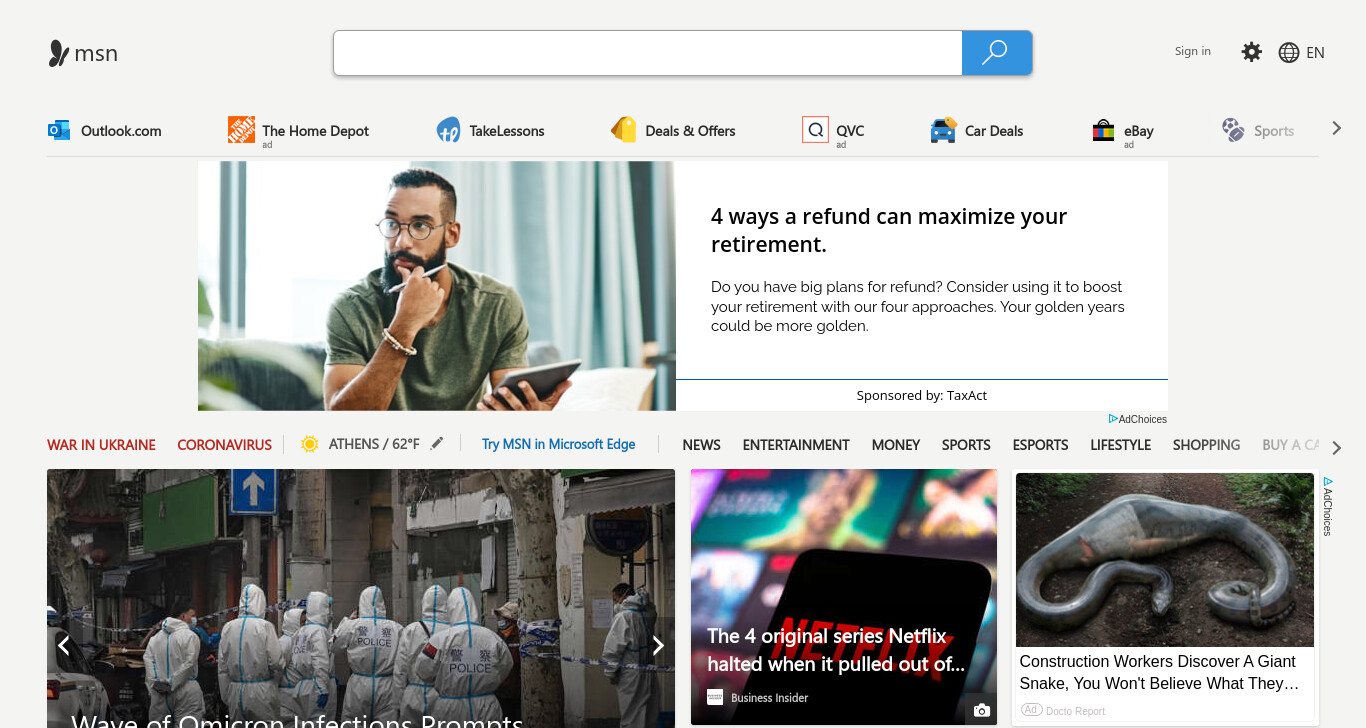Select the LIFESTYLE tab

[1121, 445]
